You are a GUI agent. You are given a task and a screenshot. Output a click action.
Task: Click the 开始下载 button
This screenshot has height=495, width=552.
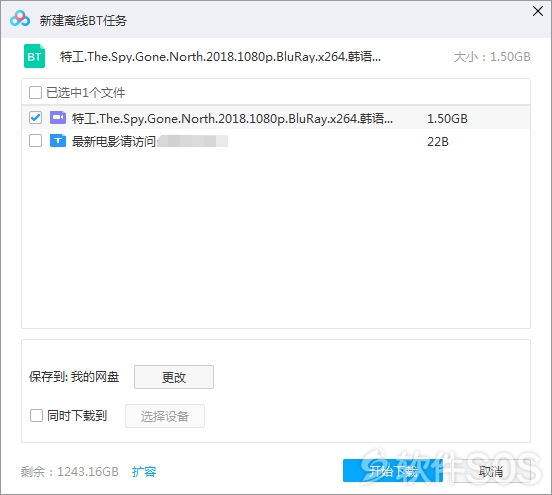pos(393,471)
